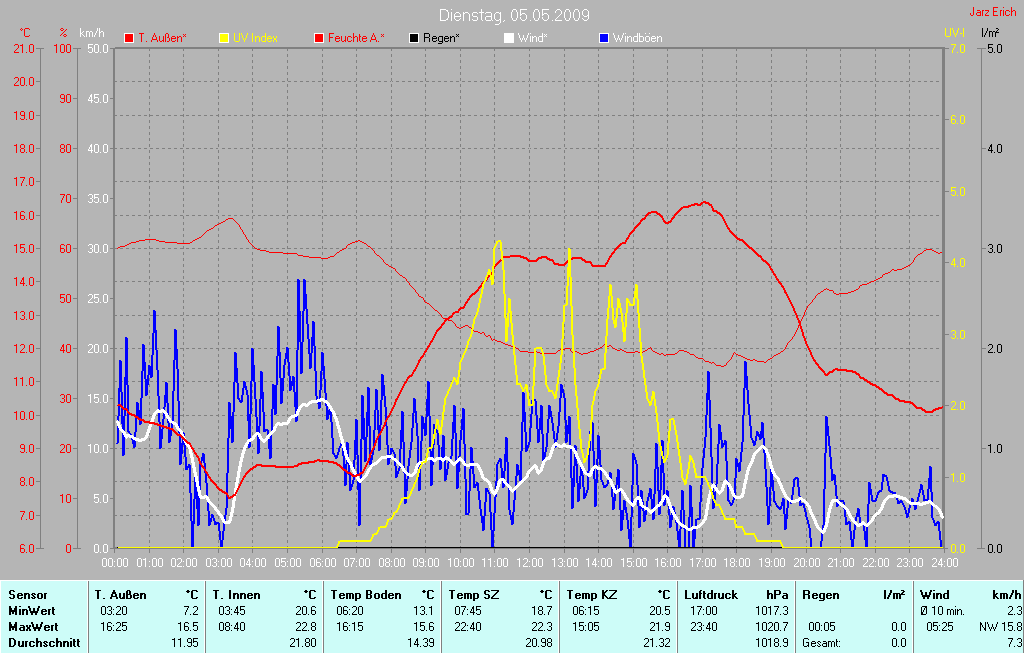This screenshot has width=1024, height=653.
Task: Click the Temp KZ column header
Action: tap(590, 595)
